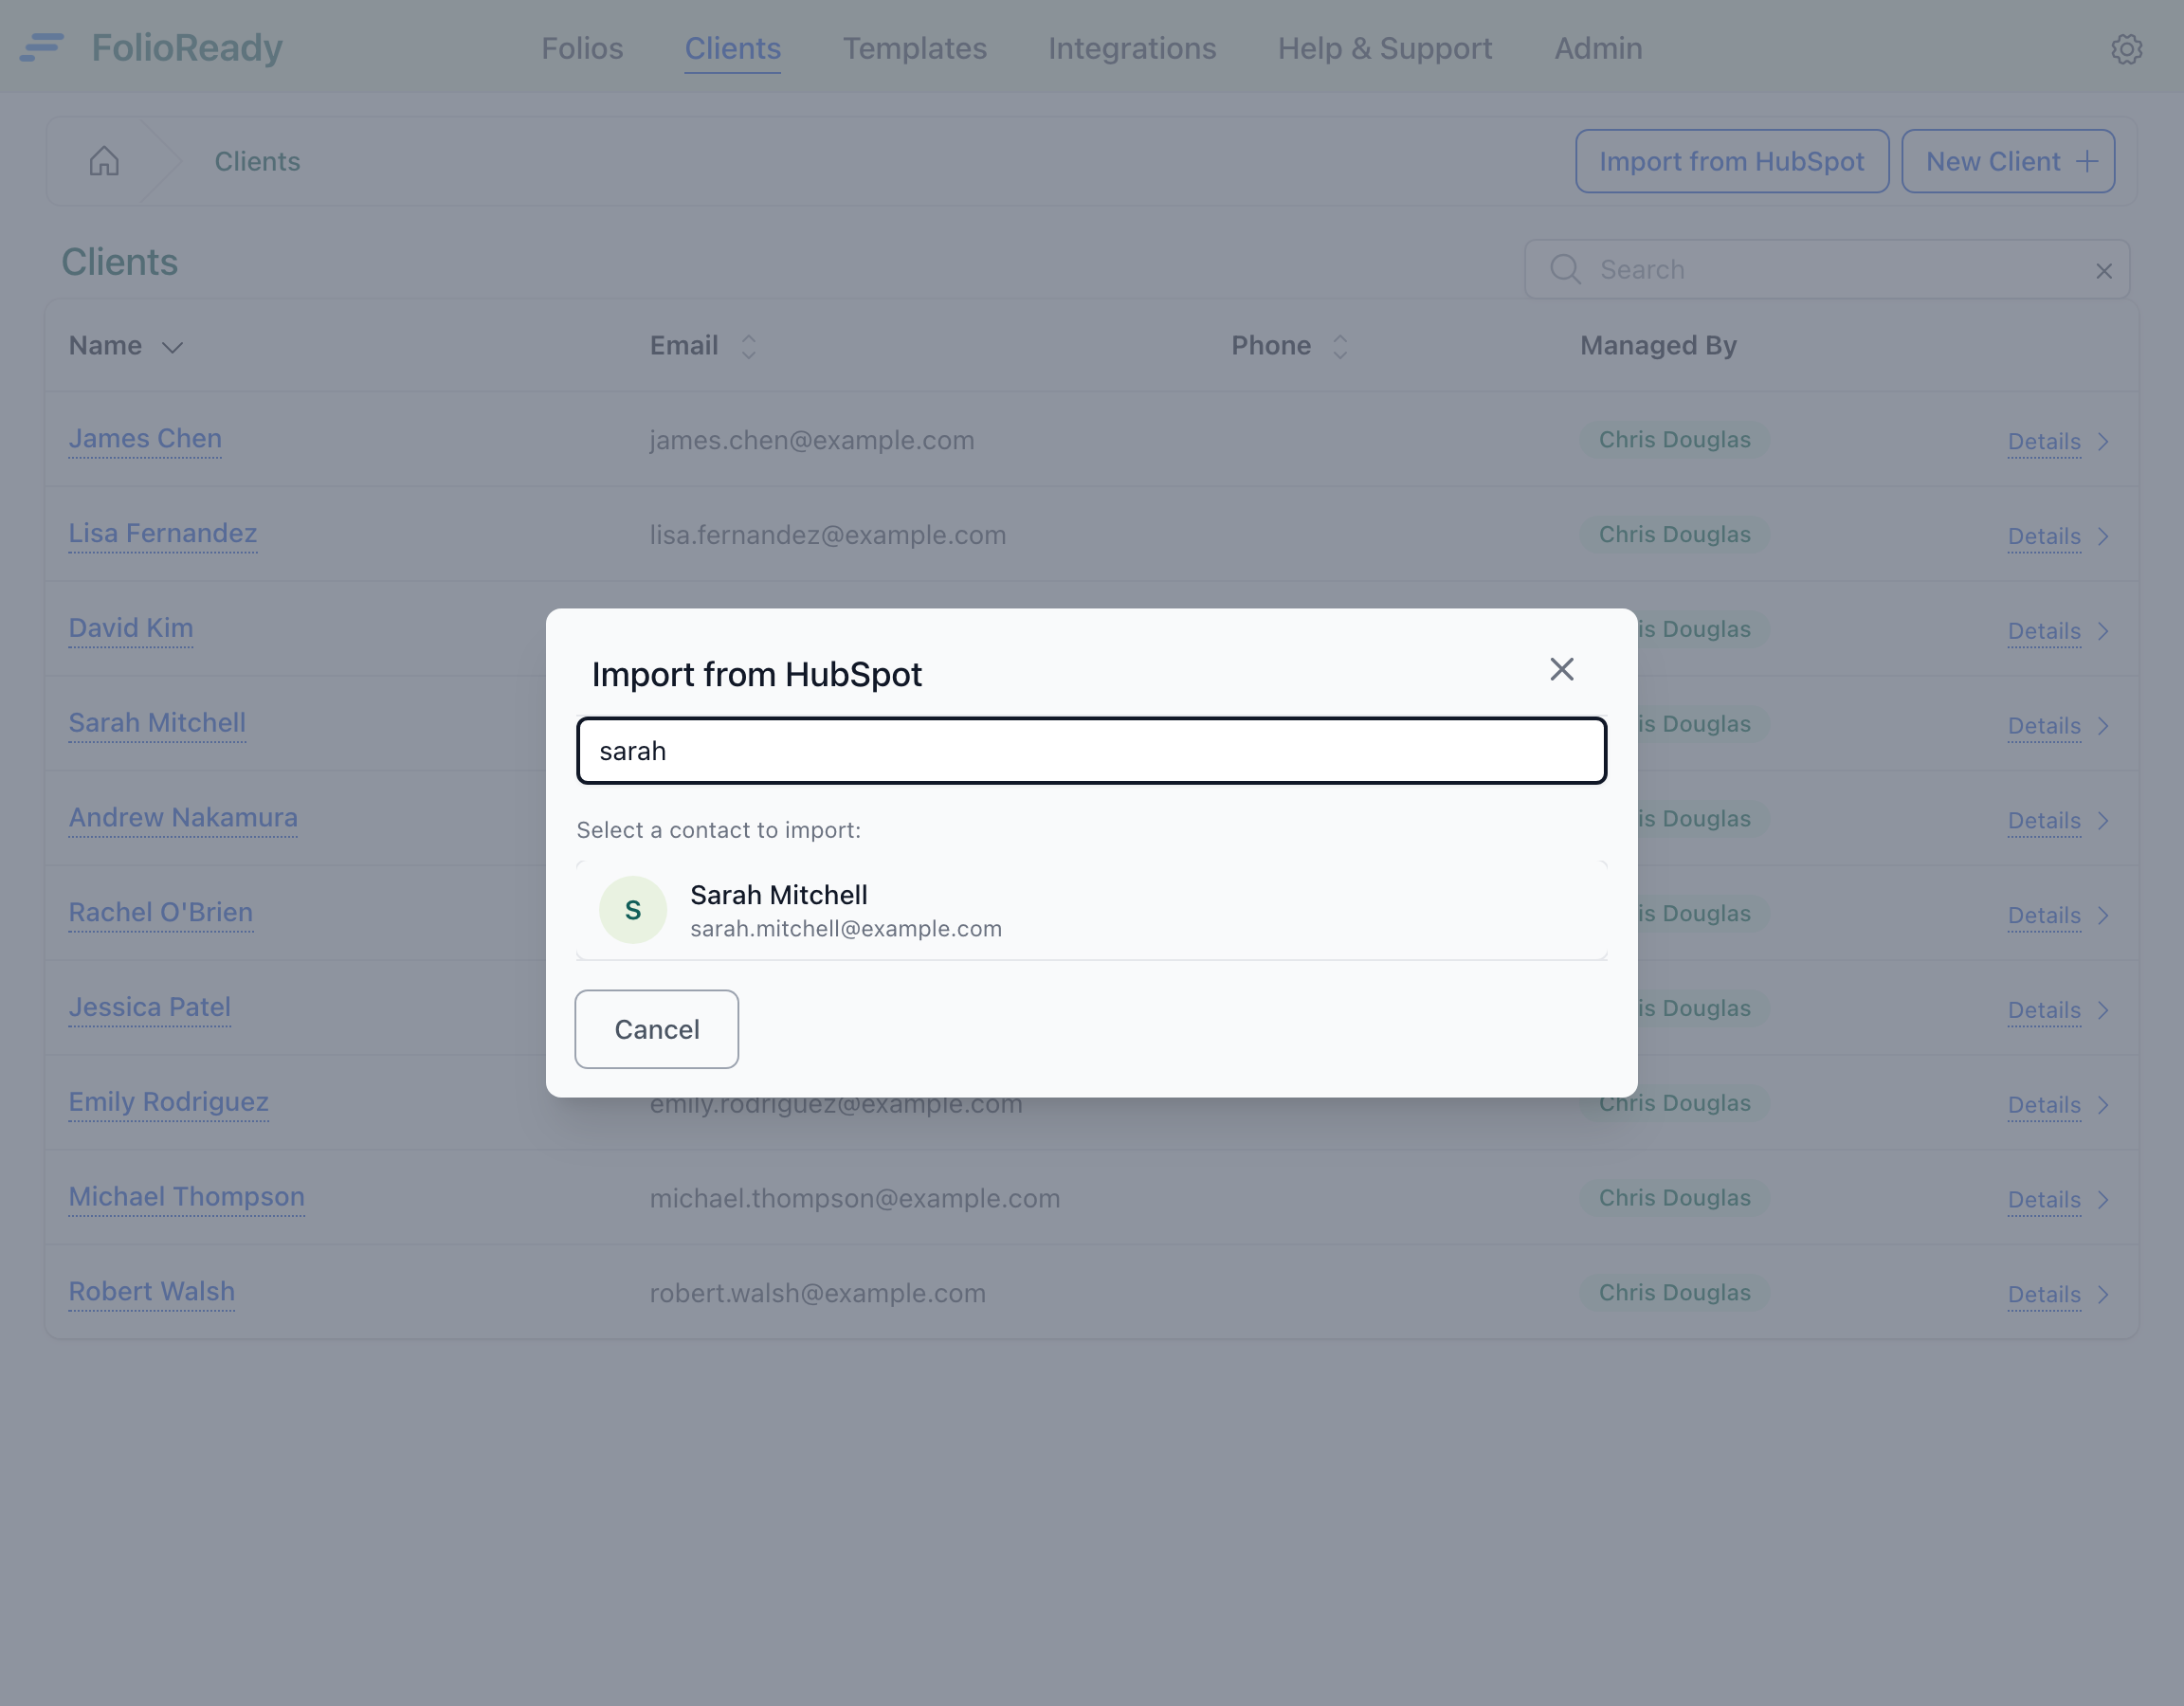Click james.chen@example.com email cell

[811, 440]
